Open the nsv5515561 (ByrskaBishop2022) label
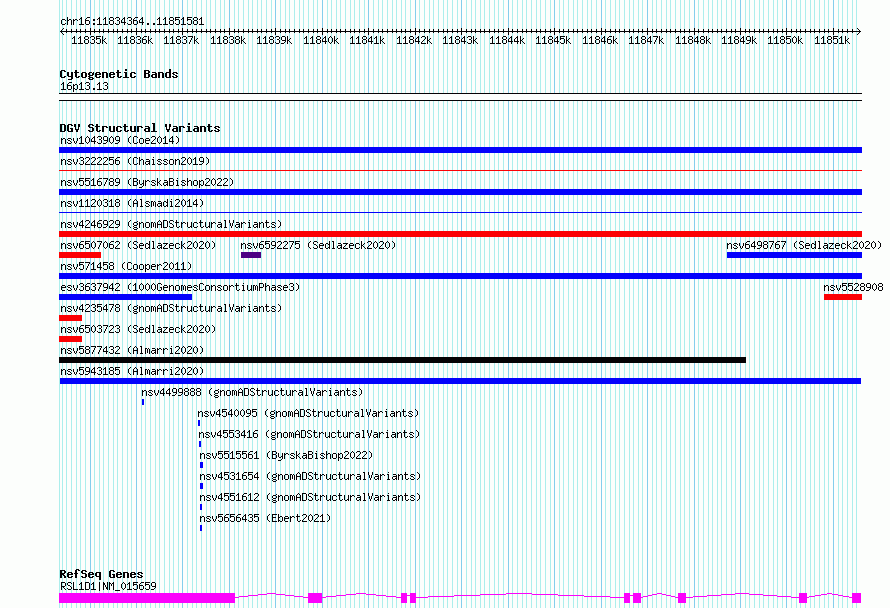Image resolution: width=890 pixels, height=608 pixels. pos(286,455)
